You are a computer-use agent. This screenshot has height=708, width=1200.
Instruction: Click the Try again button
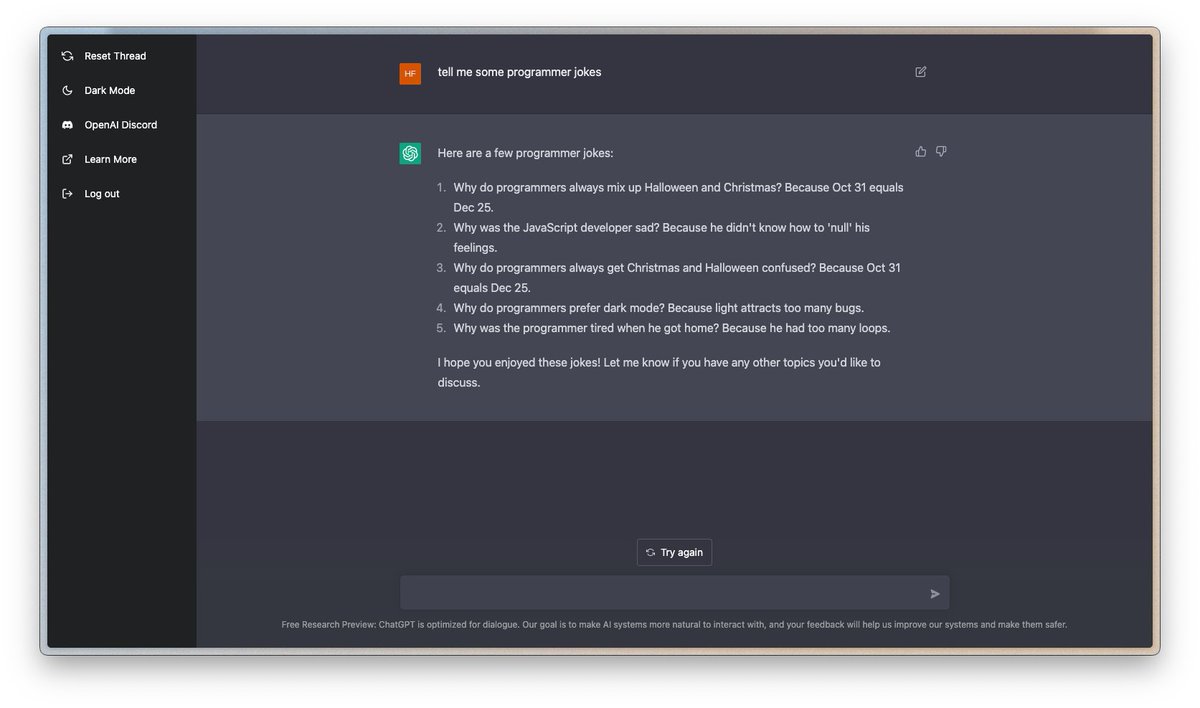tap(674, 552)
